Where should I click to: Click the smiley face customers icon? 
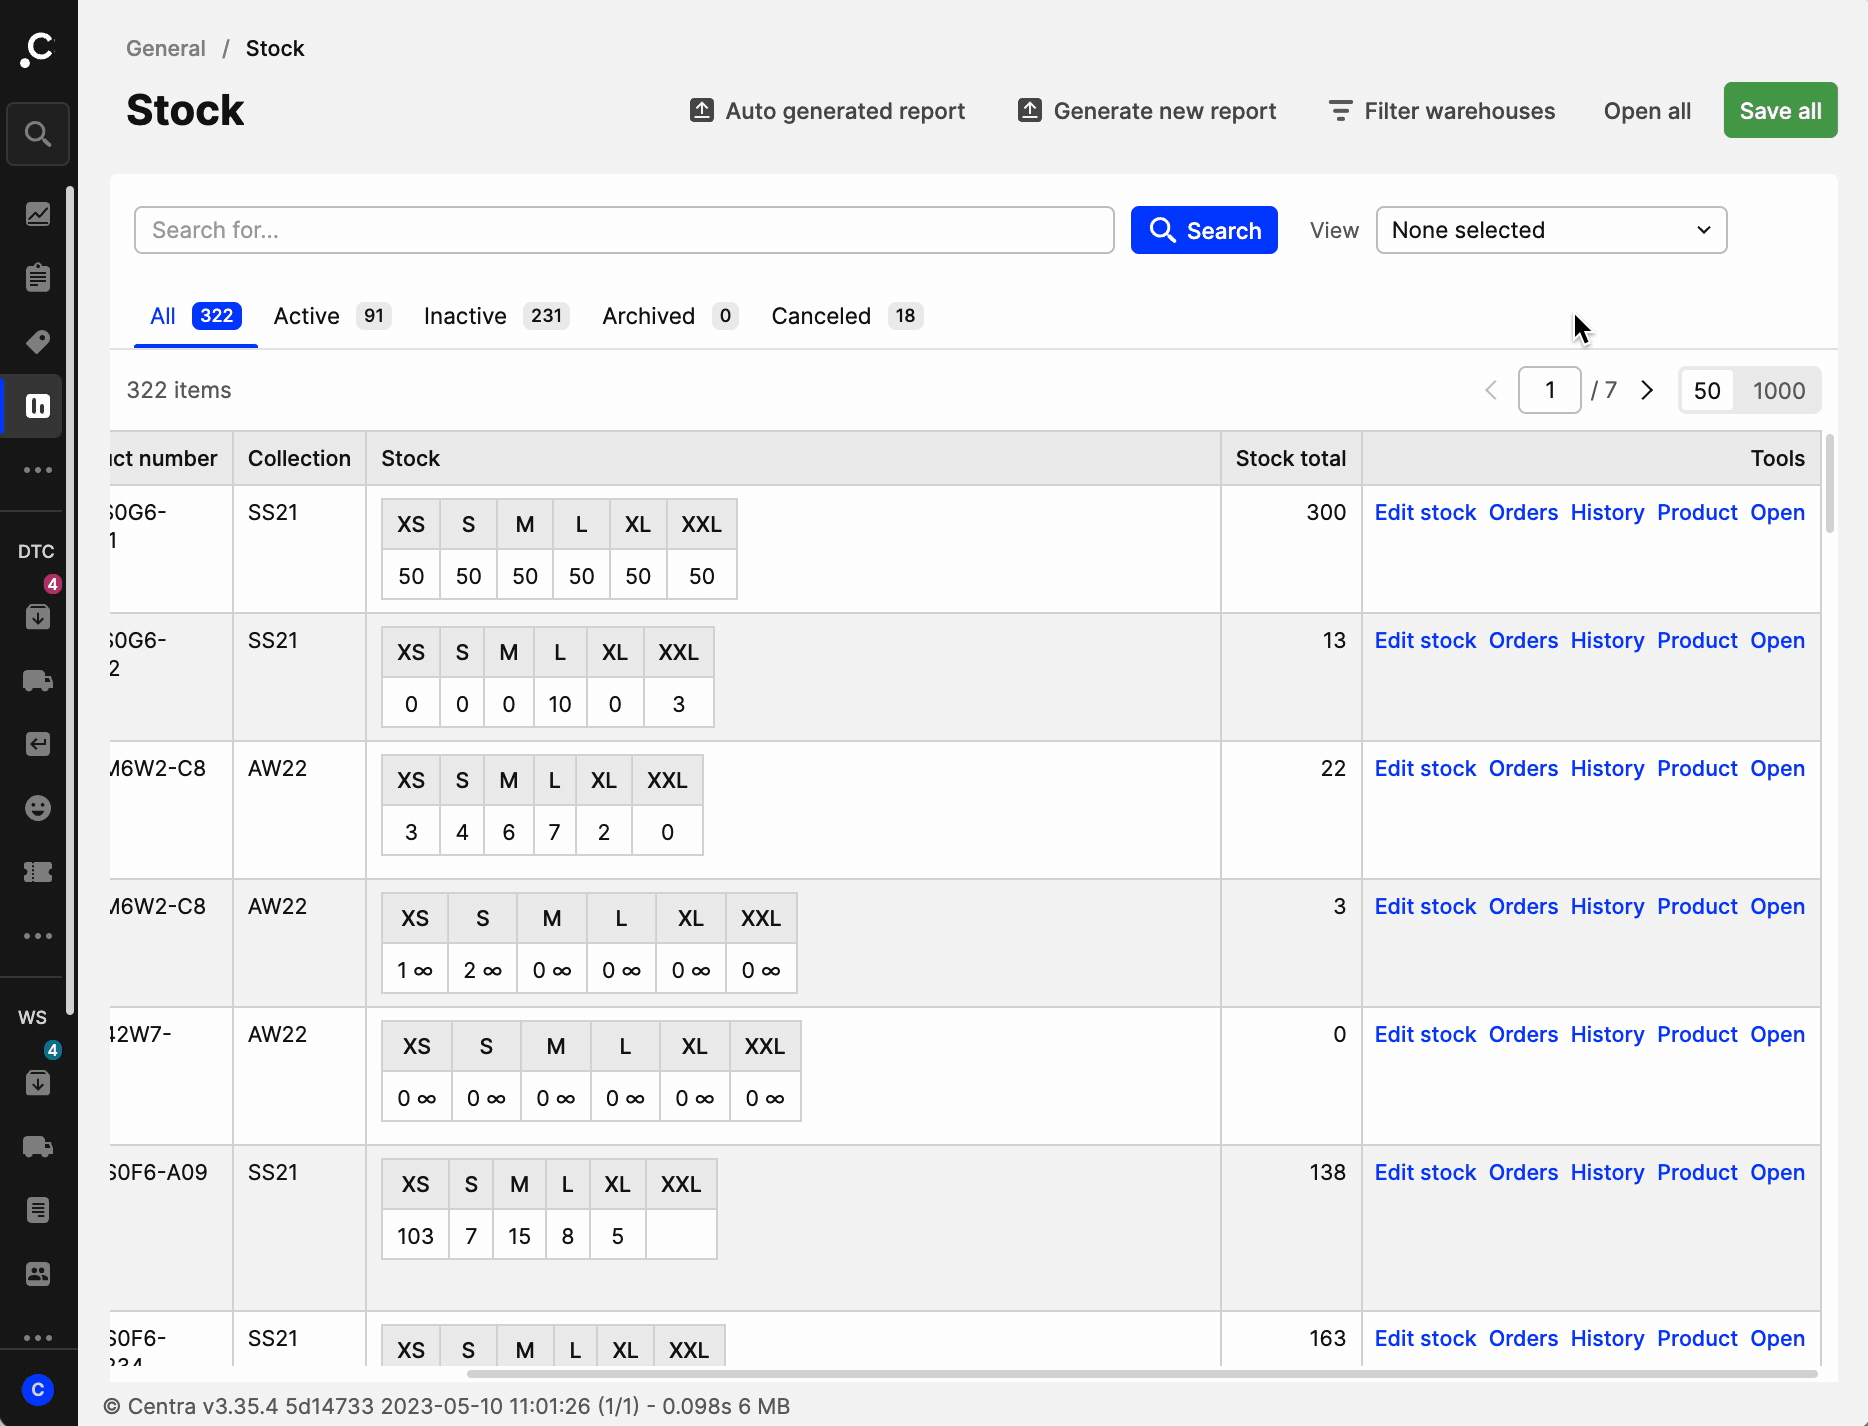38,808
